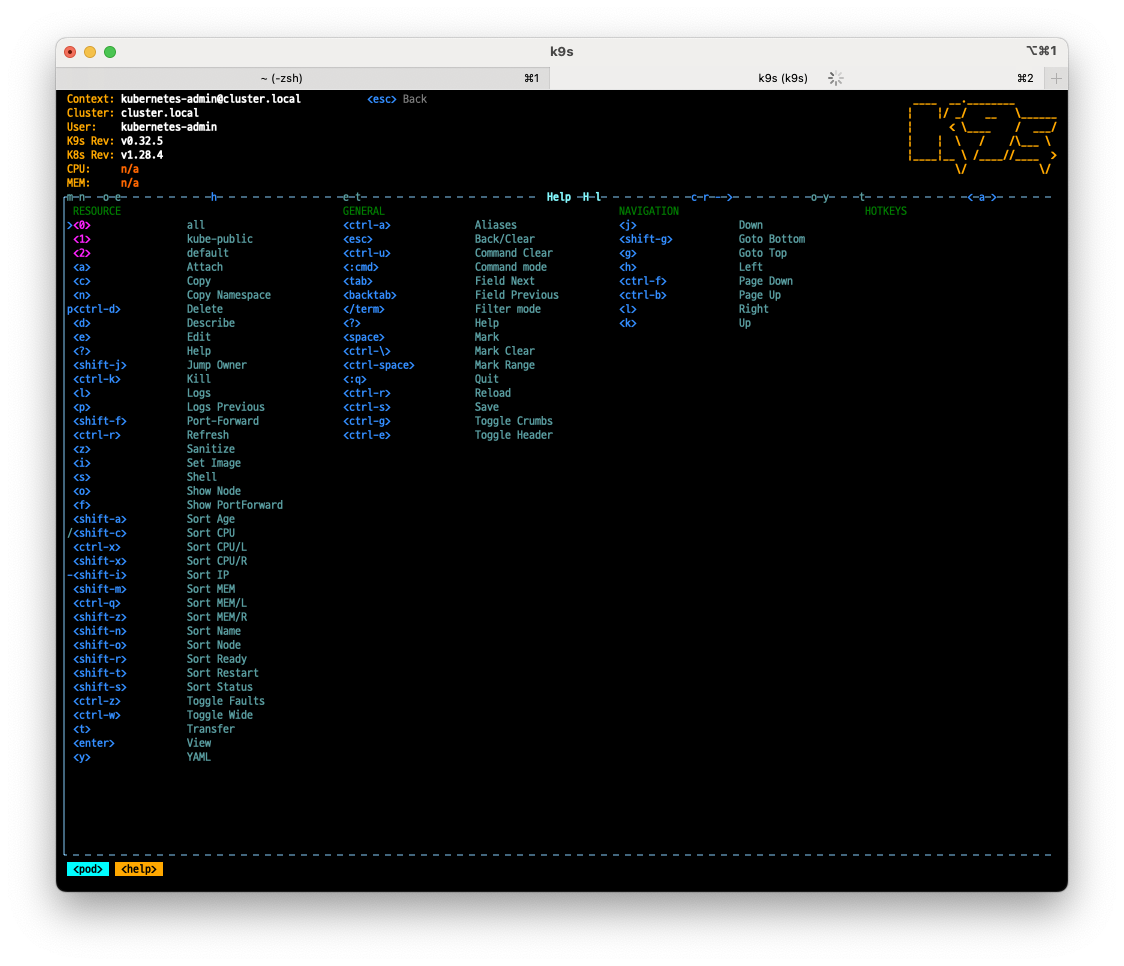Viewport: 1124px width, 966px height.
Task: Click the Goto Bottom entry
Action: click(772, 239)
